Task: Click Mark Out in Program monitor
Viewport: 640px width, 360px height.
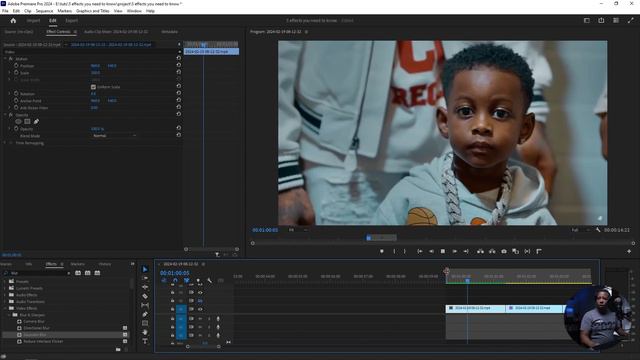Action: pos(405,251)
